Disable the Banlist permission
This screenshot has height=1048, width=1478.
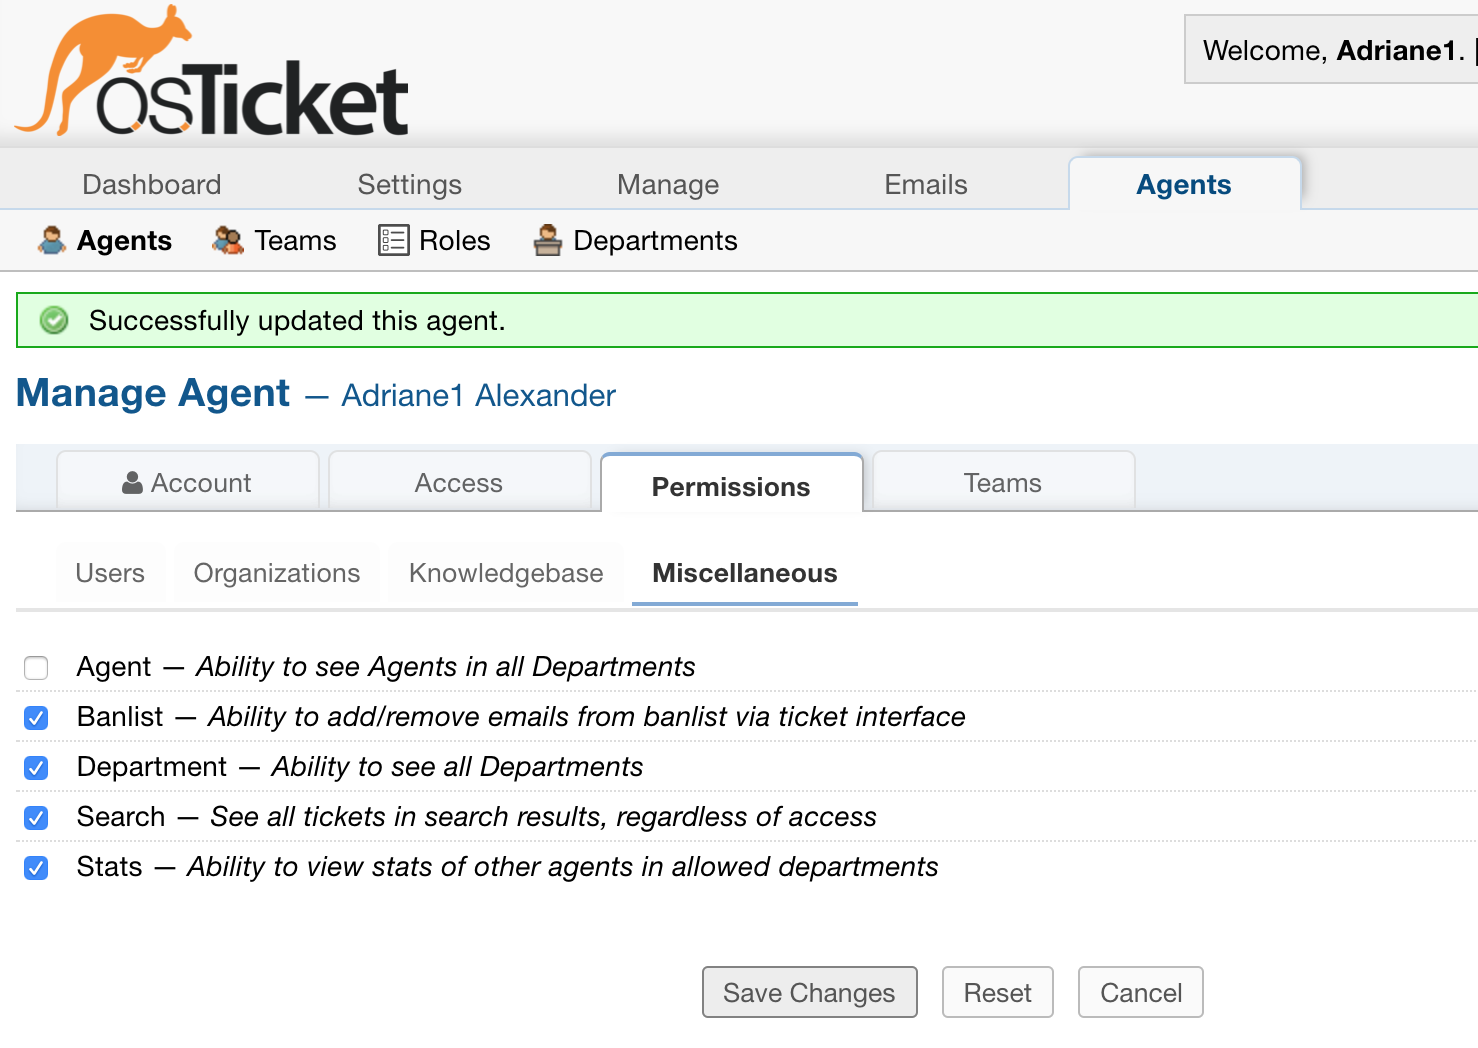[x=36, y=718]
